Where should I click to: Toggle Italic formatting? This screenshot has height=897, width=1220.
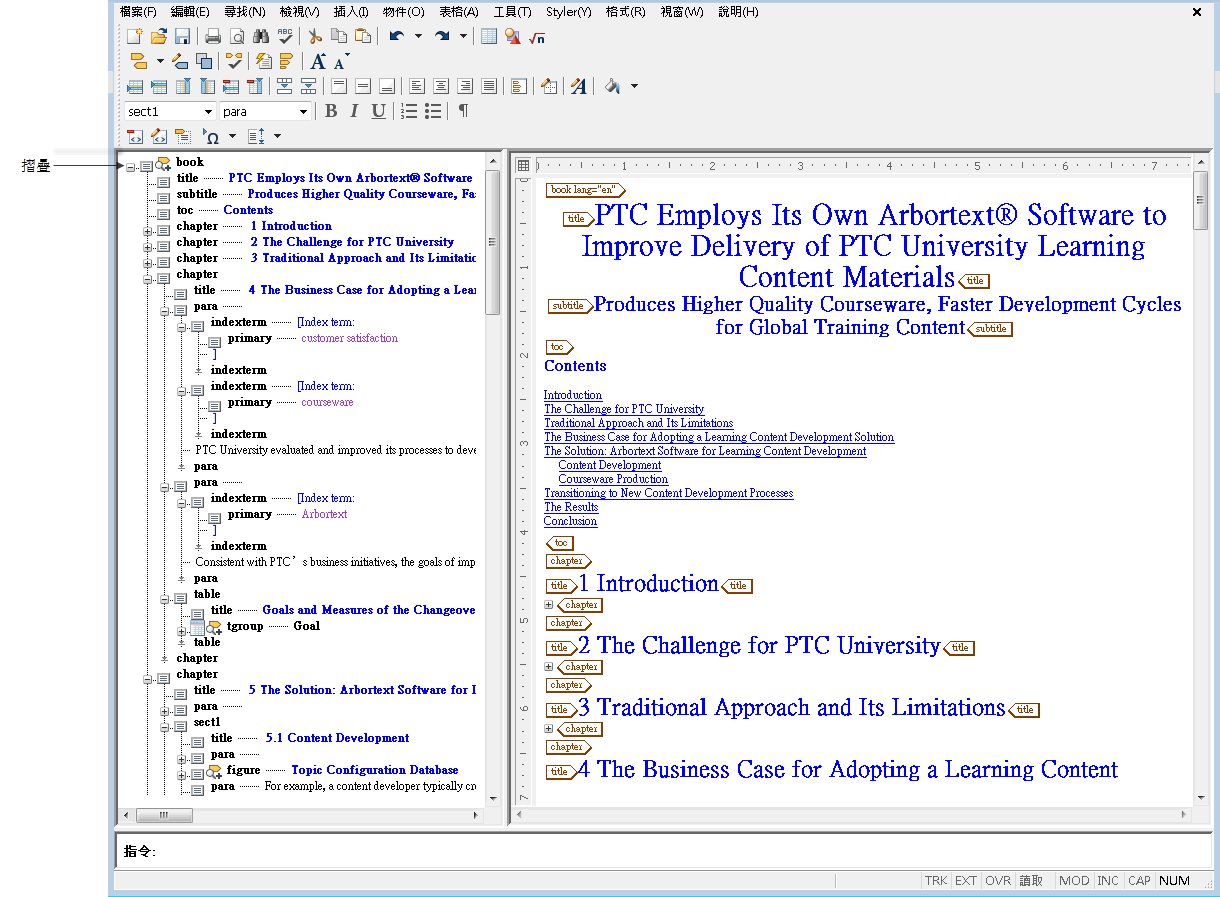tap(354, 111)
